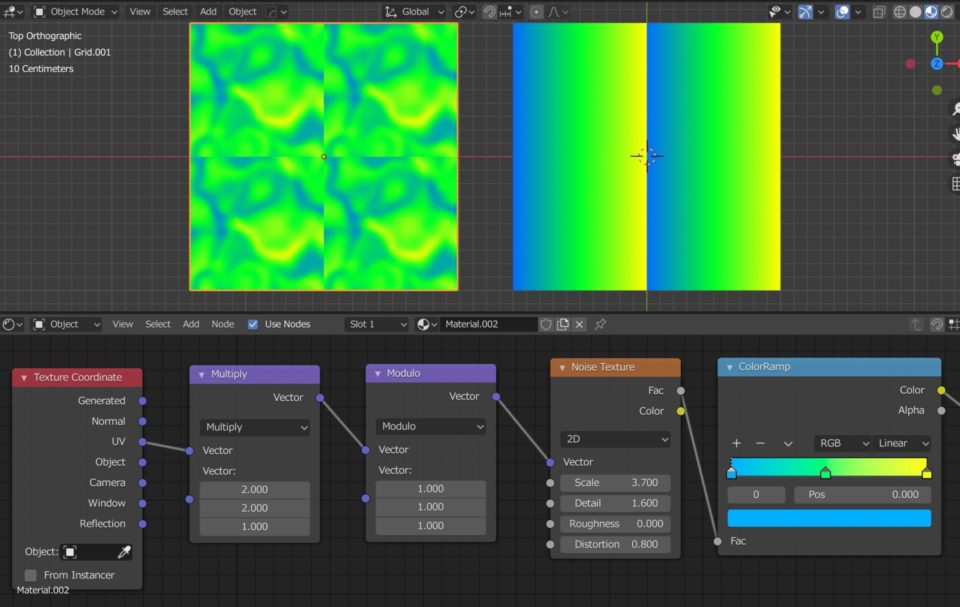Toggle the fake user shield for Material.002
Screen dimensions: 960x607
(546, 324)
